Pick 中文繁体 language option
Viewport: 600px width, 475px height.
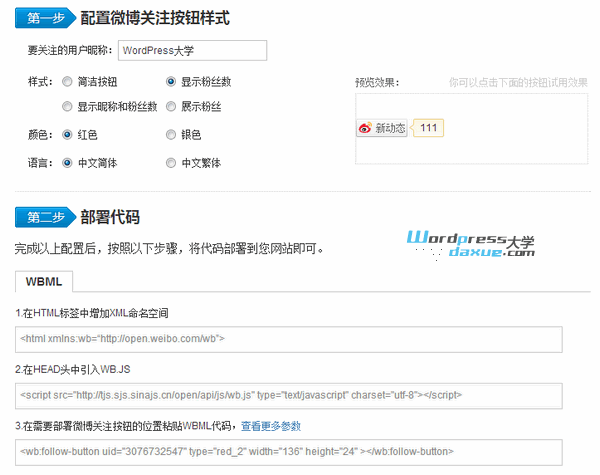coord(171,163)
